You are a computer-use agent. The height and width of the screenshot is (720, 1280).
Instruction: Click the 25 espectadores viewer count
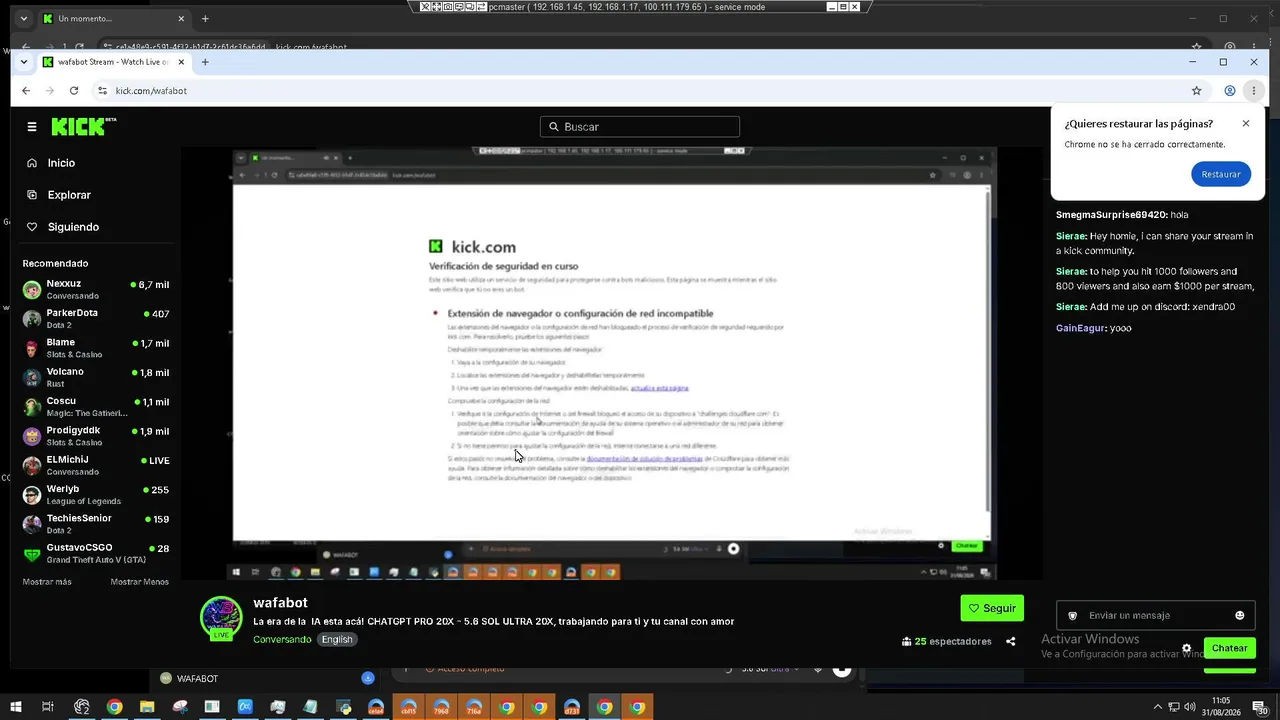click(946, 641)
